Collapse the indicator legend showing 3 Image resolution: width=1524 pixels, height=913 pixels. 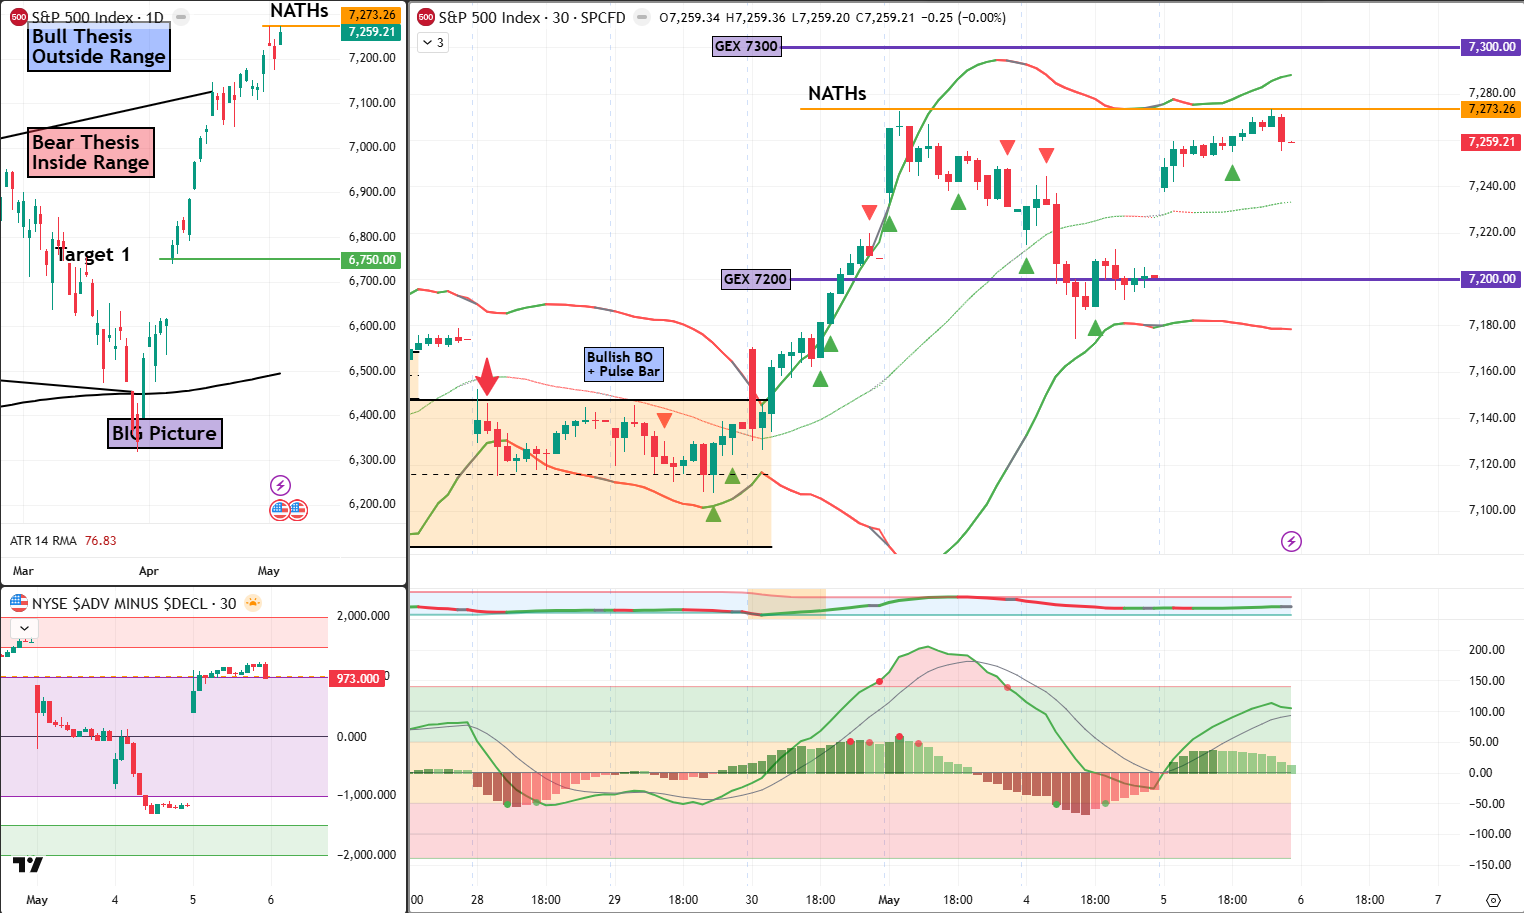(433, 43)
